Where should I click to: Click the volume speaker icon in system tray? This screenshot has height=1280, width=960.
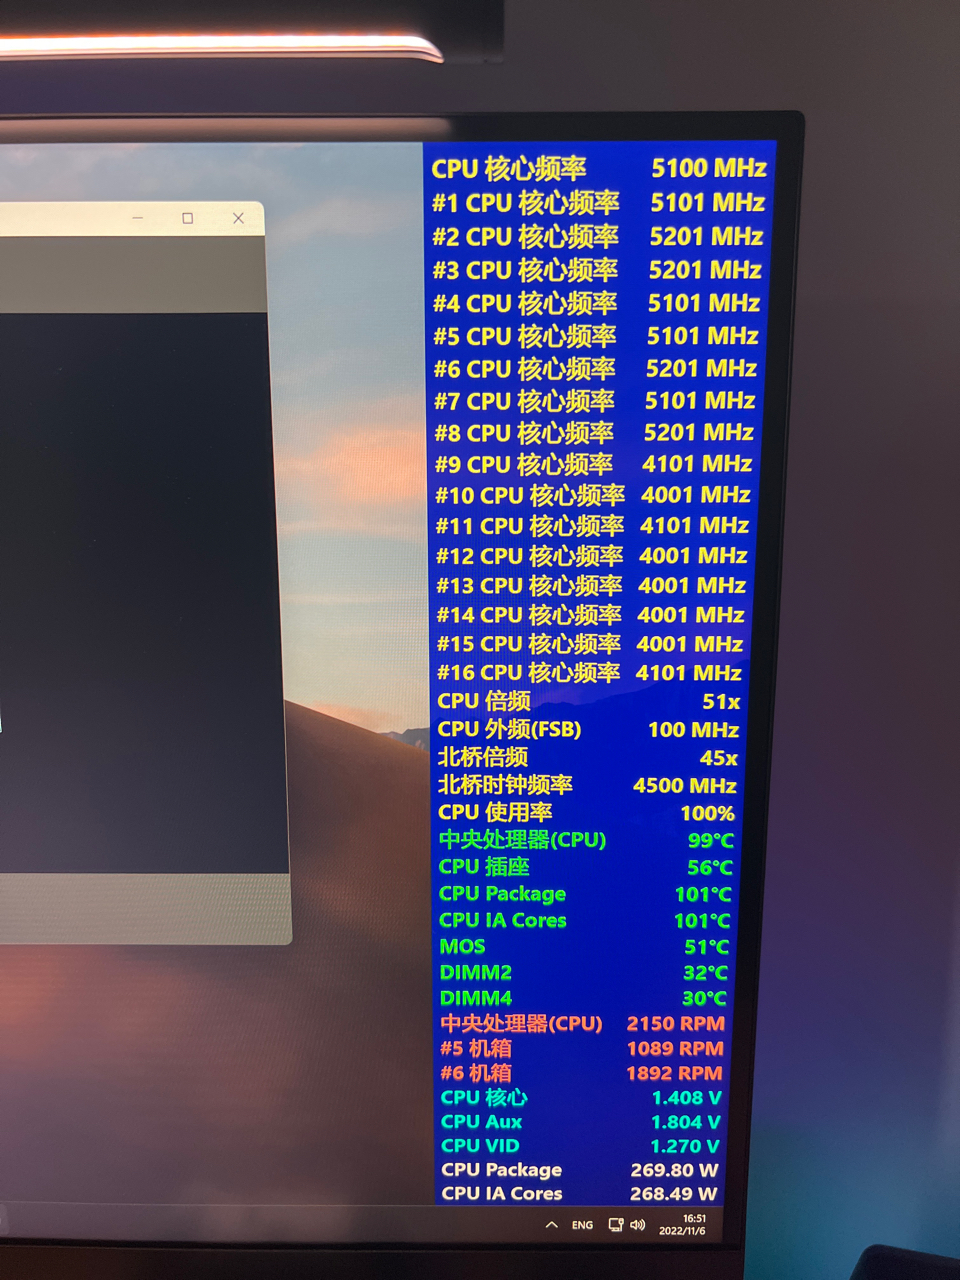point(639,1224)
